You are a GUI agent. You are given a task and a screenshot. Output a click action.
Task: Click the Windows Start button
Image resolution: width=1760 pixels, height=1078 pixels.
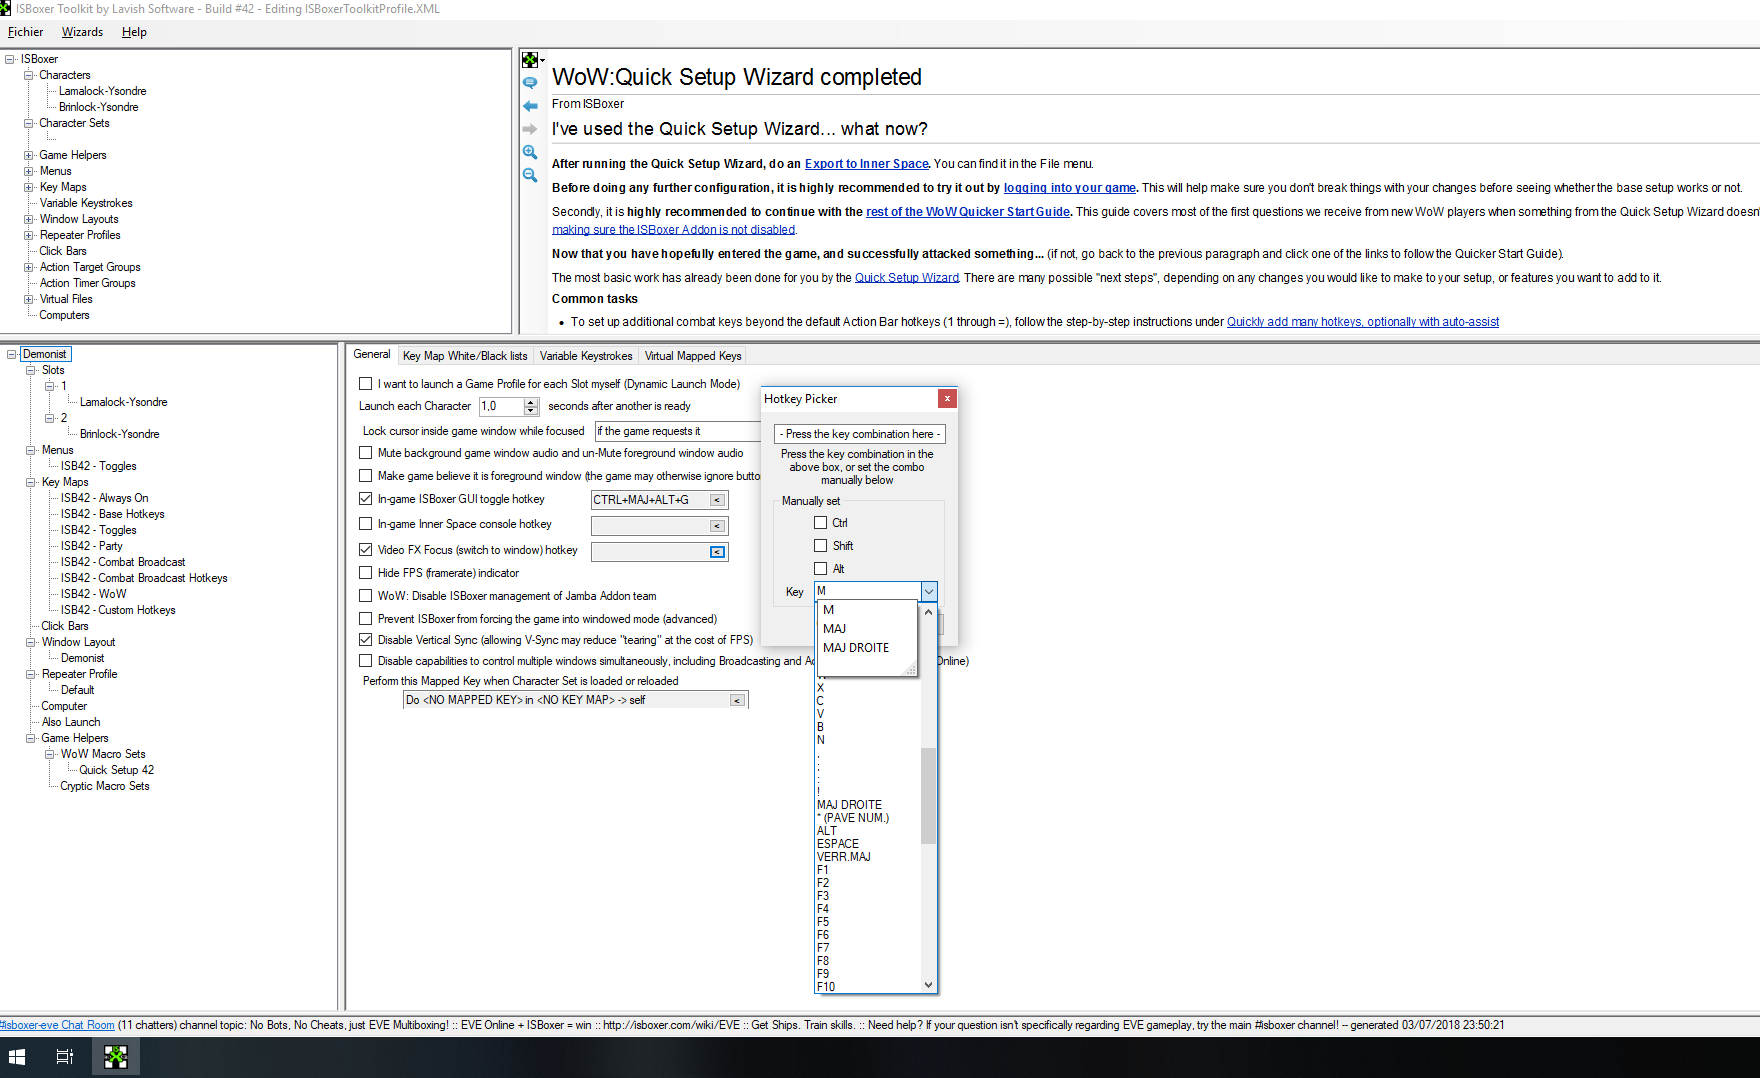coord(17,1057)
